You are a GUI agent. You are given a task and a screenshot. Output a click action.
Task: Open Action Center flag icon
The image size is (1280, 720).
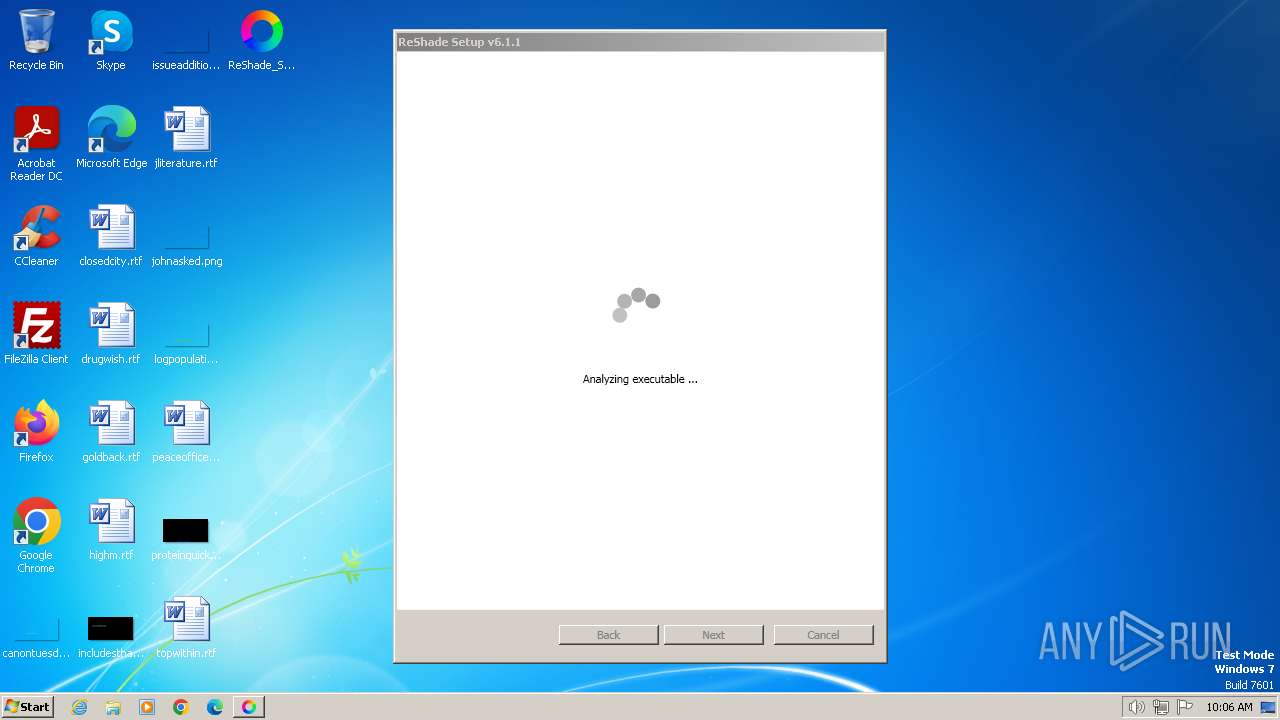tap(1185, 707)
